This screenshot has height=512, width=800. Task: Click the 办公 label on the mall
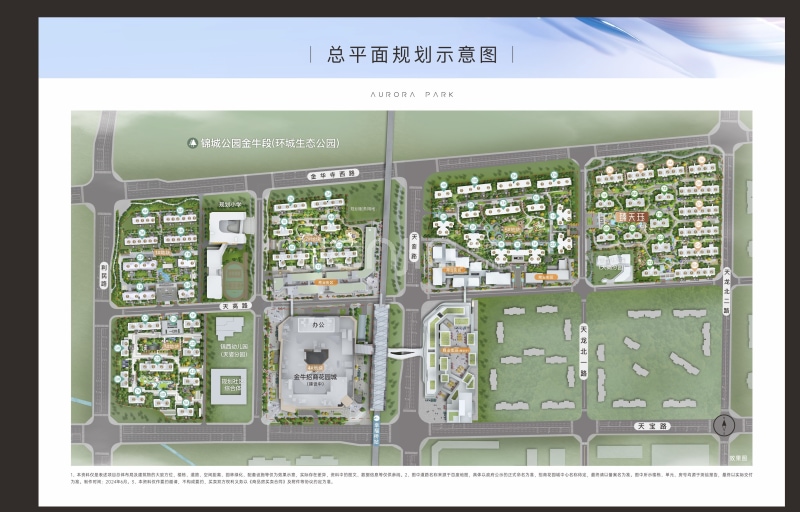click(x=317, y=323)
